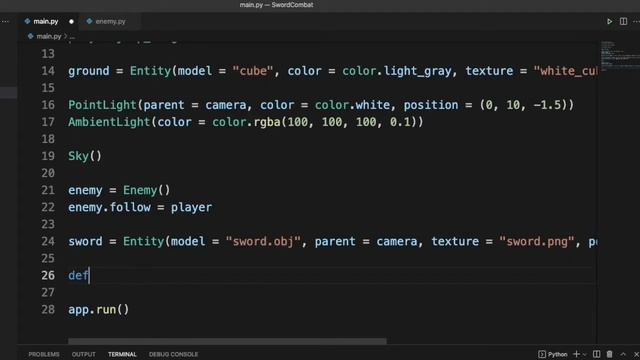Open the TERMINAL panel tab
The height and width of the screenshot is (360, 640).
(122, 354)
